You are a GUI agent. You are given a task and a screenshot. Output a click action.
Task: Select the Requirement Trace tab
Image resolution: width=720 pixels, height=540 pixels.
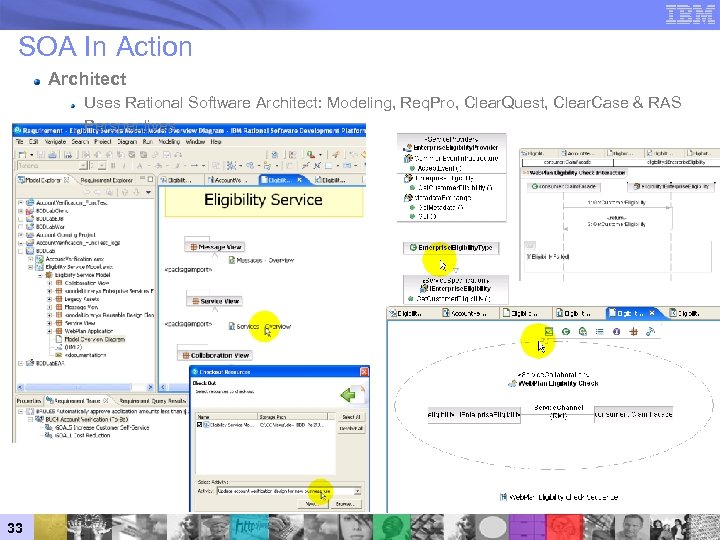point(77,401)
